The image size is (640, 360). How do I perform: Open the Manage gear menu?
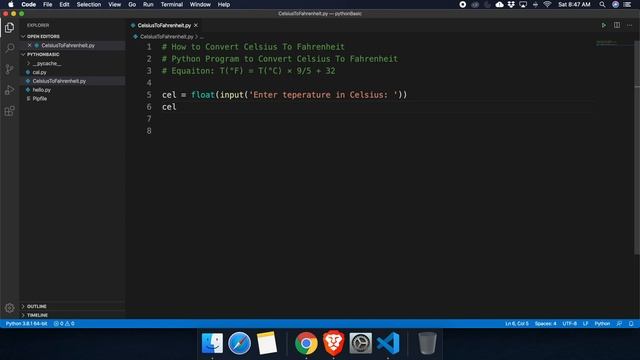click(x=9, y=308)
